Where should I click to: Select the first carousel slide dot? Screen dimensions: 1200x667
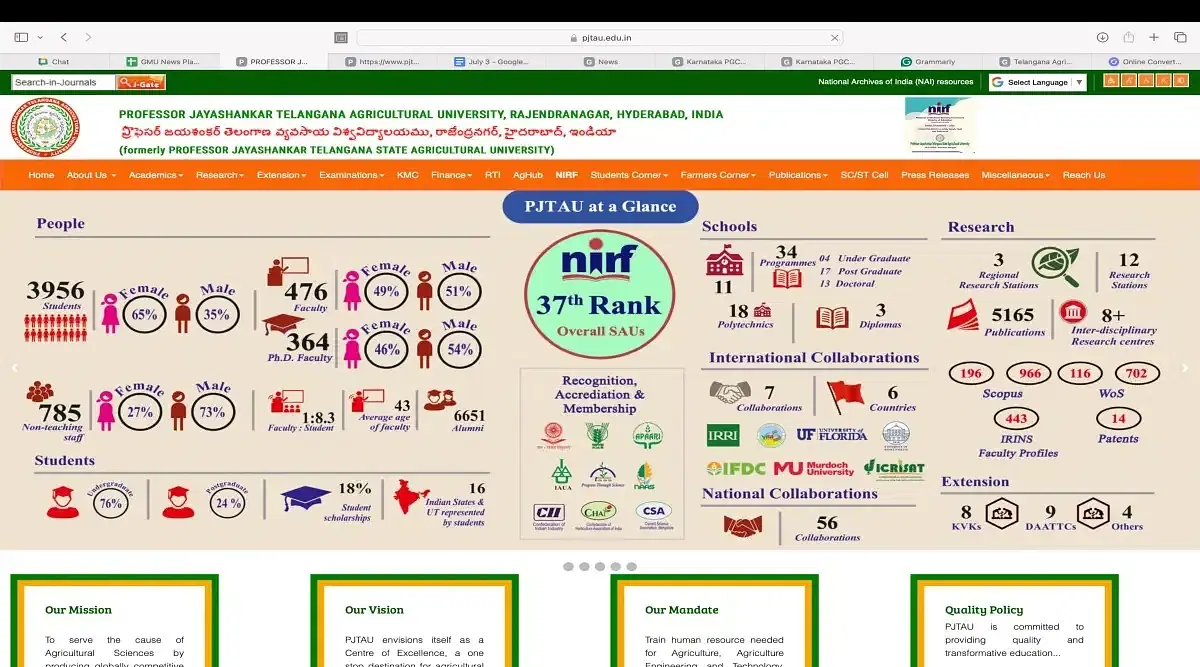[568, 566]
